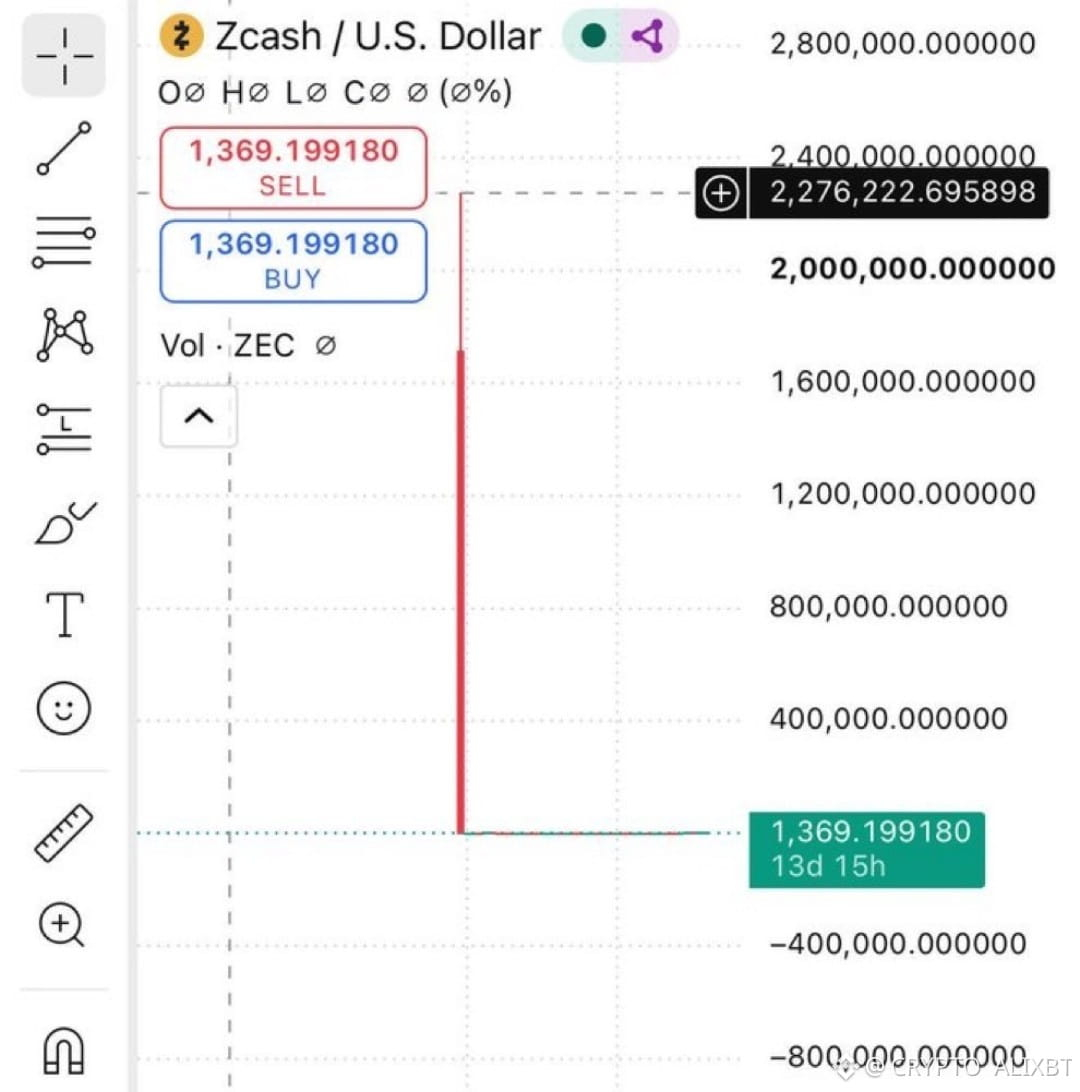Viewport: 1080px width, 1092px height.
Task: Select the trend line drawing tool
Action: coord(64,148)
